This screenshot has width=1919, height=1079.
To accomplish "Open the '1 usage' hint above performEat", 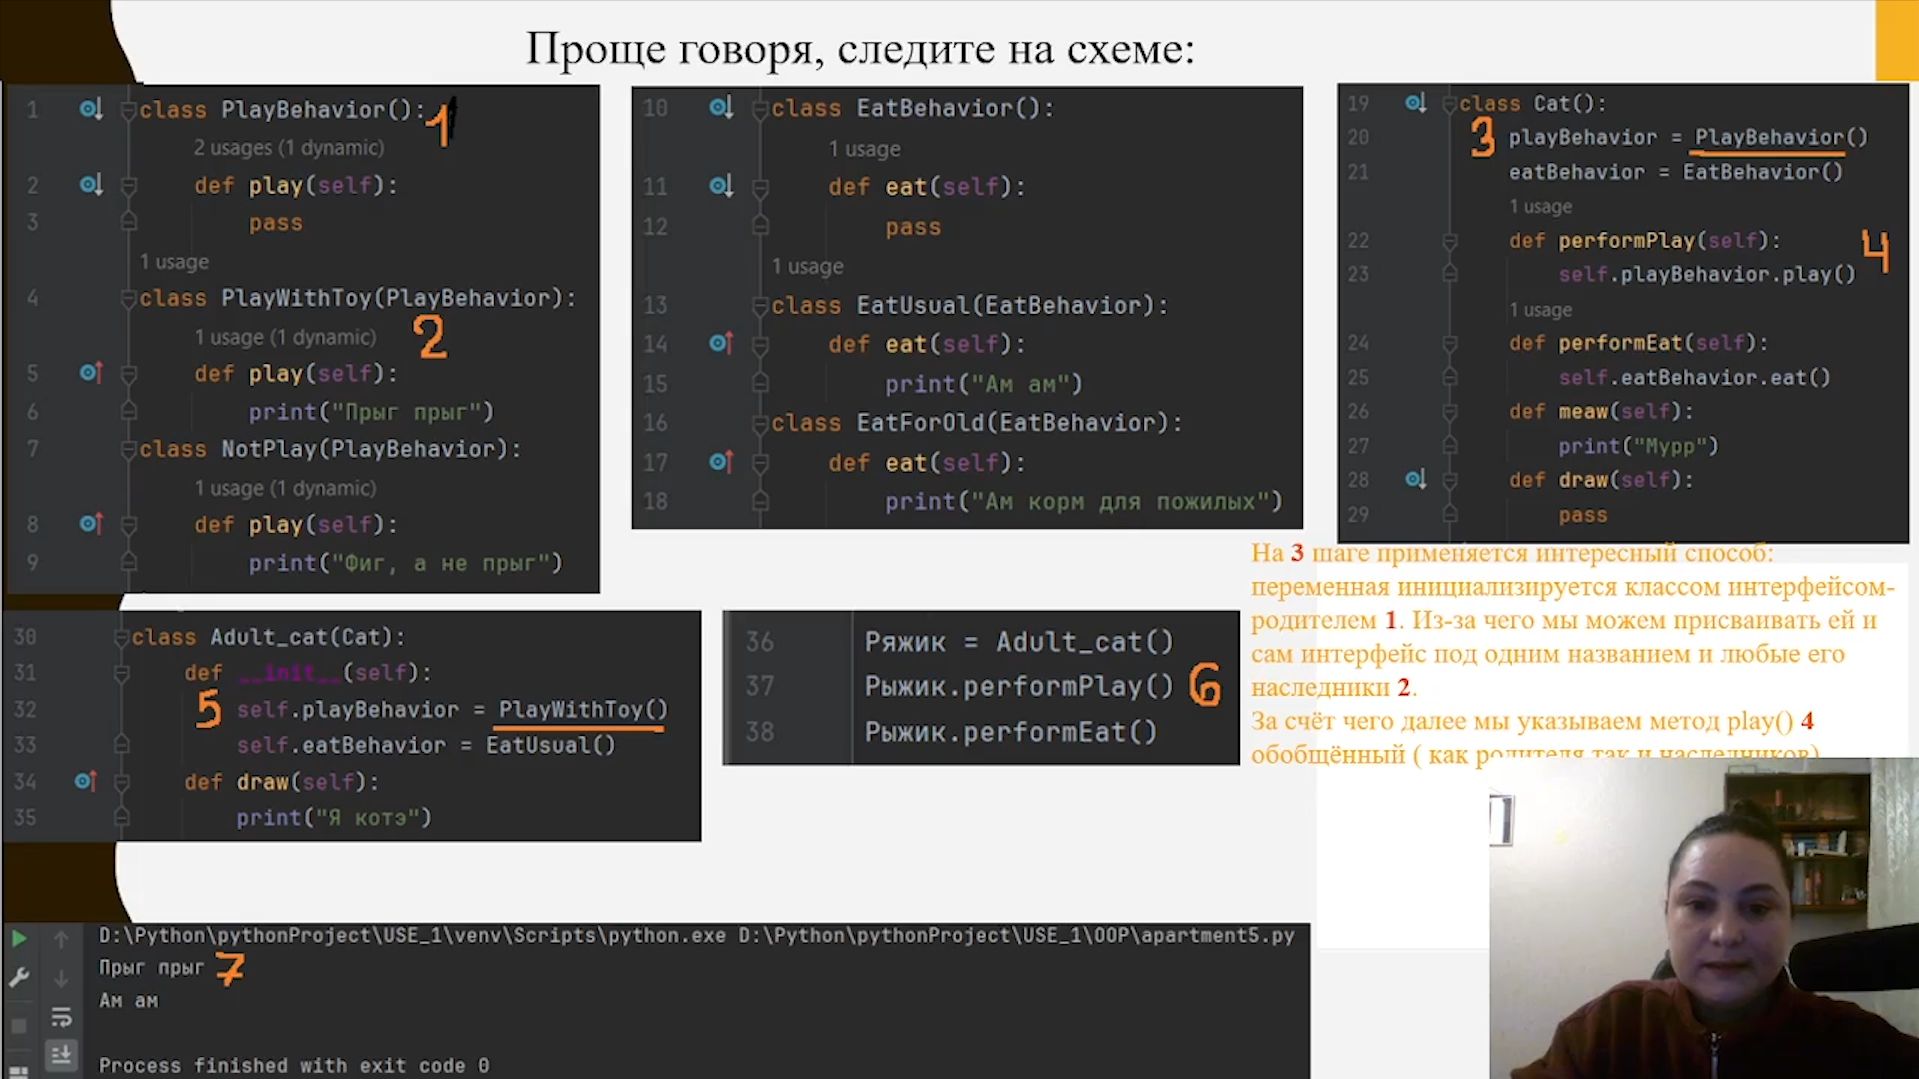I will (x=1540, y=310).
